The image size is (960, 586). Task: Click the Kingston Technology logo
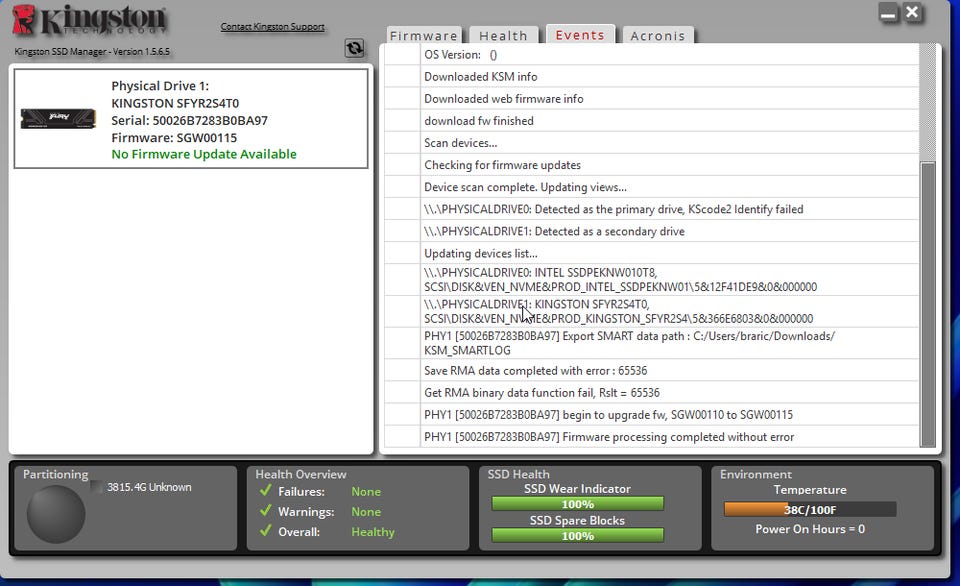(x=89, y=20)
